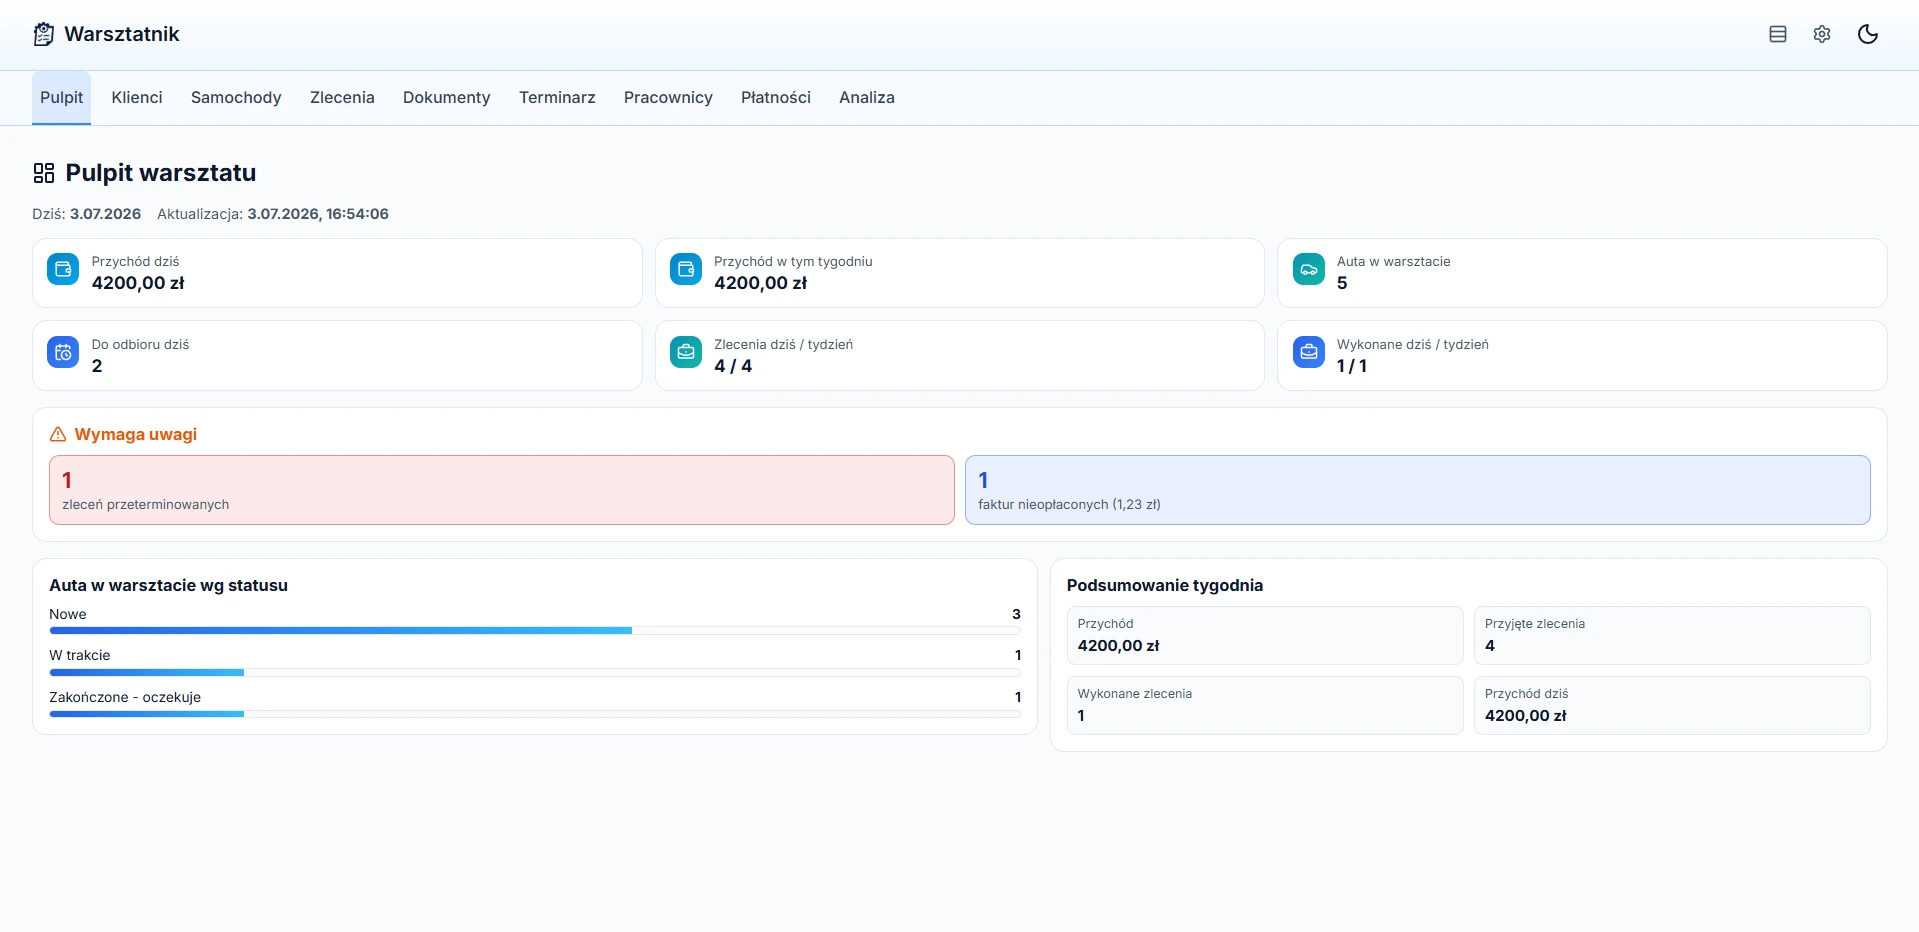Open the Samochody tab
1919x932 pixels.
236,98
